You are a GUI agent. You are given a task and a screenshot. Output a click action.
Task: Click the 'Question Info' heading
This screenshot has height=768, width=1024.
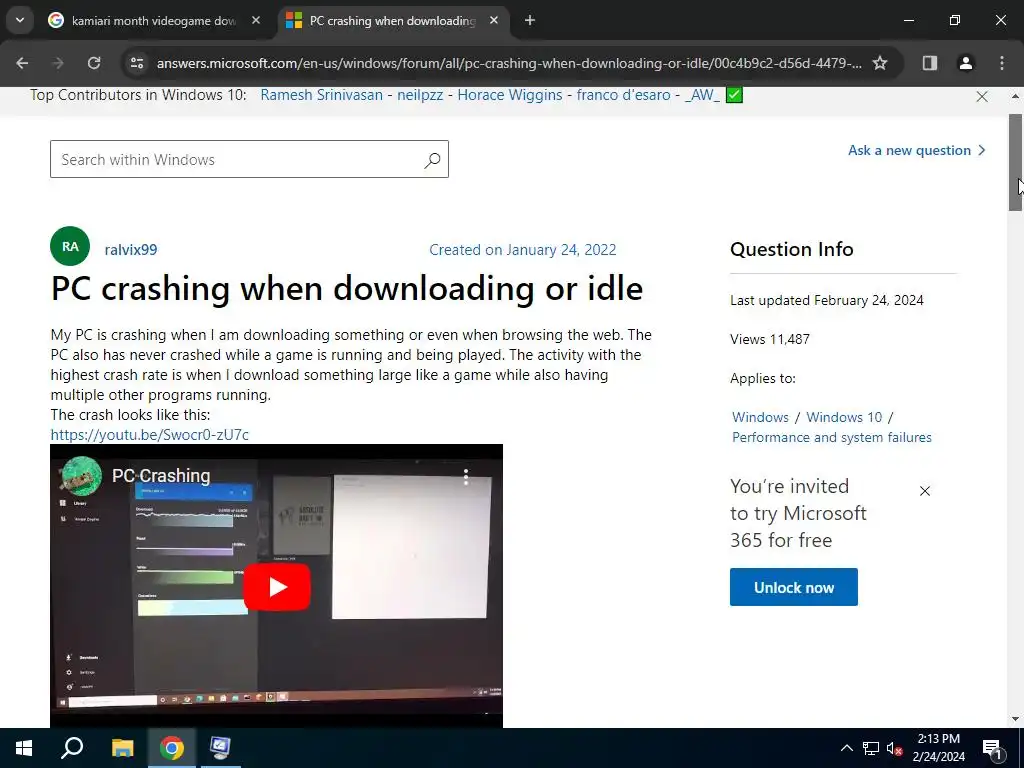coord(792,249)
